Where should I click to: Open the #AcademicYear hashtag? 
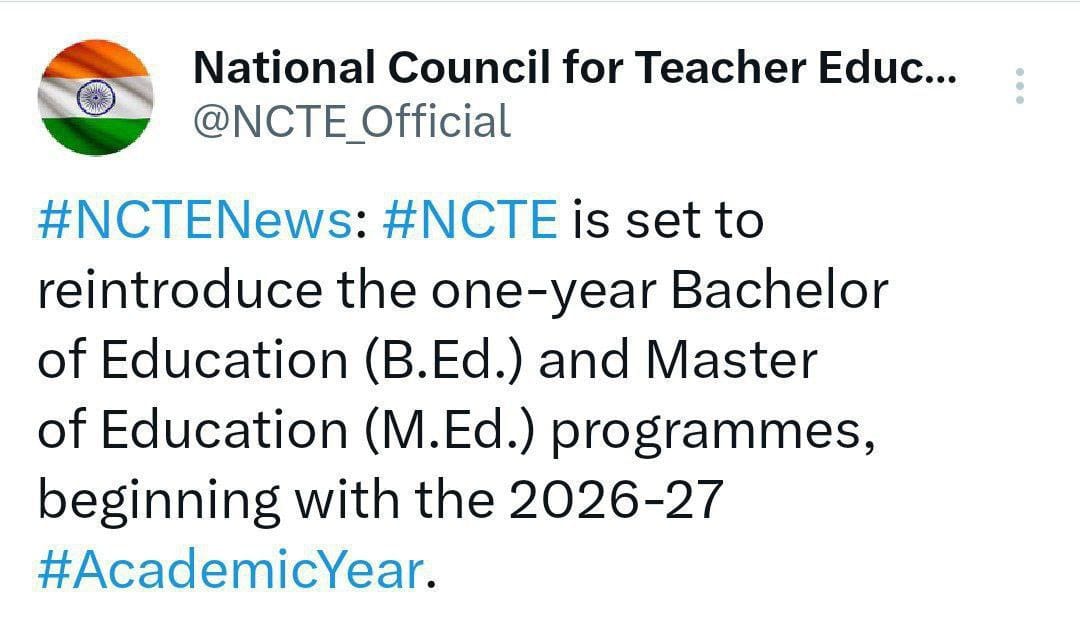231,570
